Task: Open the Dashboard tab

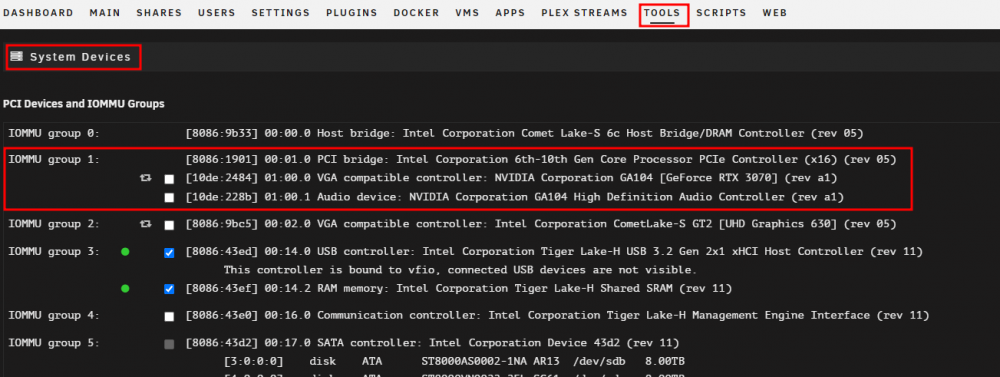Action: [x=38, y=13]
